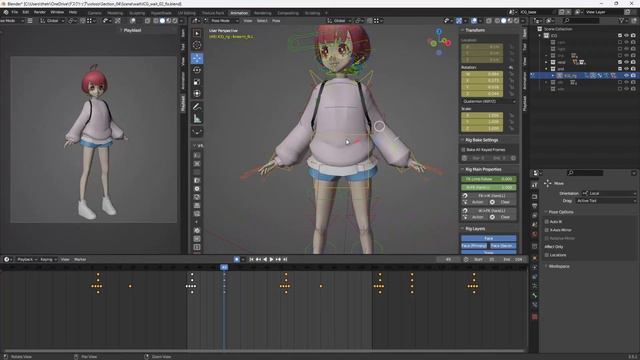
Task: Click the IK to FK snap icon
Action: click(465, 211)
